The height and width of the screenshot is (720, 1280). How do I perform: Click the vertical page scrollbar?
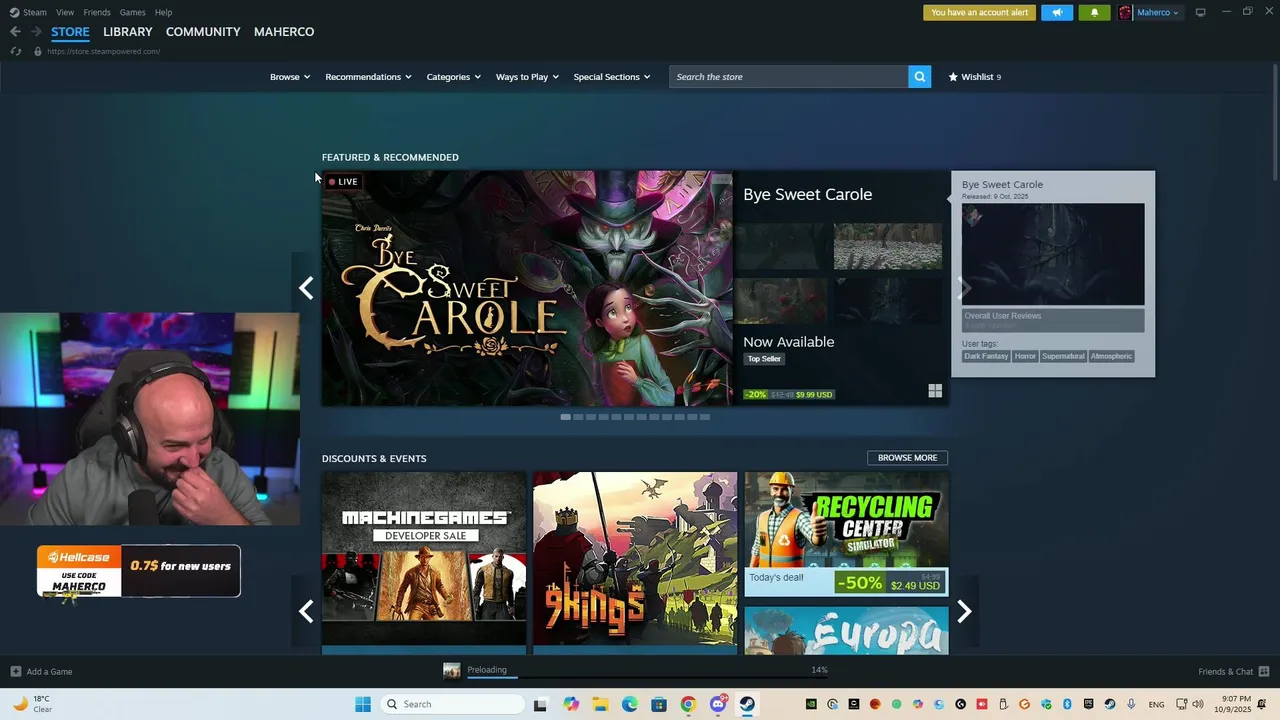pyautogui.click(x=1274, y=120)
